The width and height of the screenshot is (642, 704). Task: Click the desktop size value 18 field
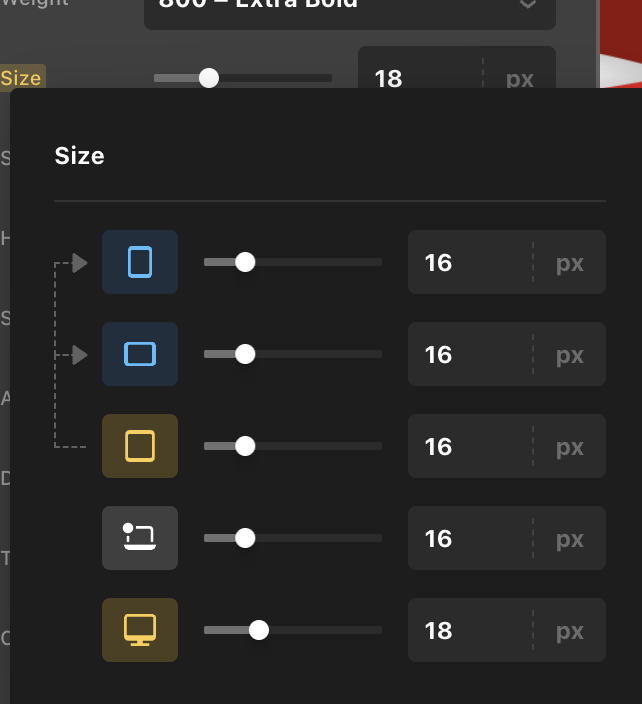(x=465, y=630)
